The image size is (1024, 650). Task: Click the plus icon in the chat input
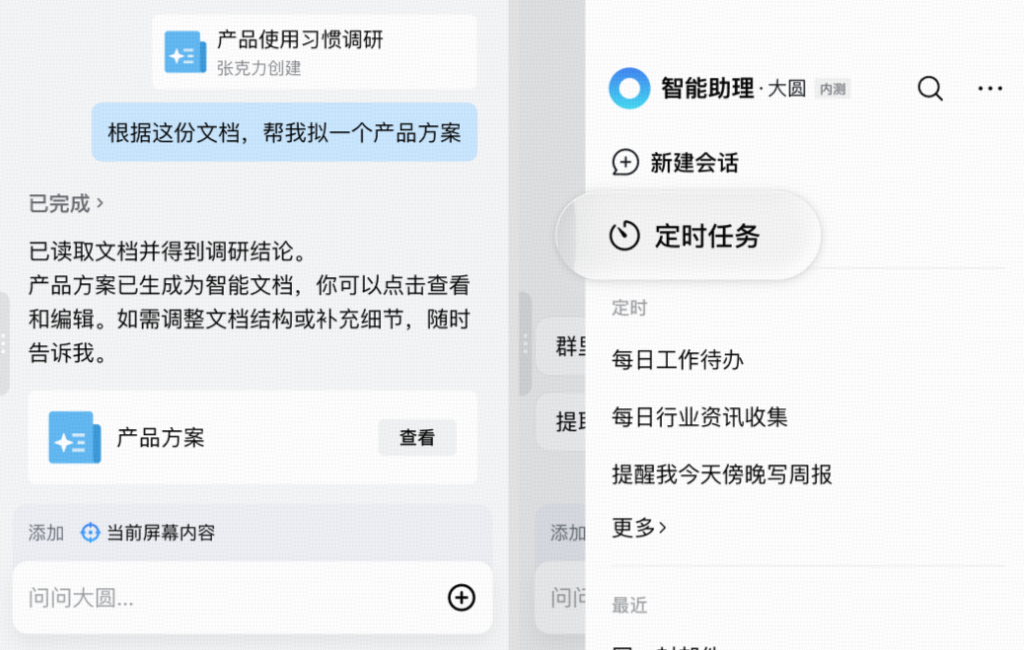pos(461,597)
